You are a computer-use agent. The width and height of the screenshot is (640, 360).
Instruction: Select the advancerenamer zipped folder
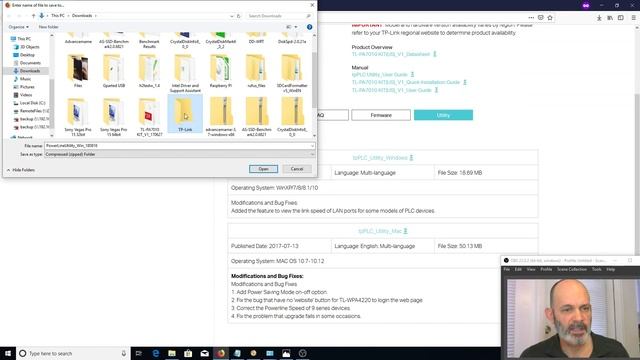[x=221, y=117]
